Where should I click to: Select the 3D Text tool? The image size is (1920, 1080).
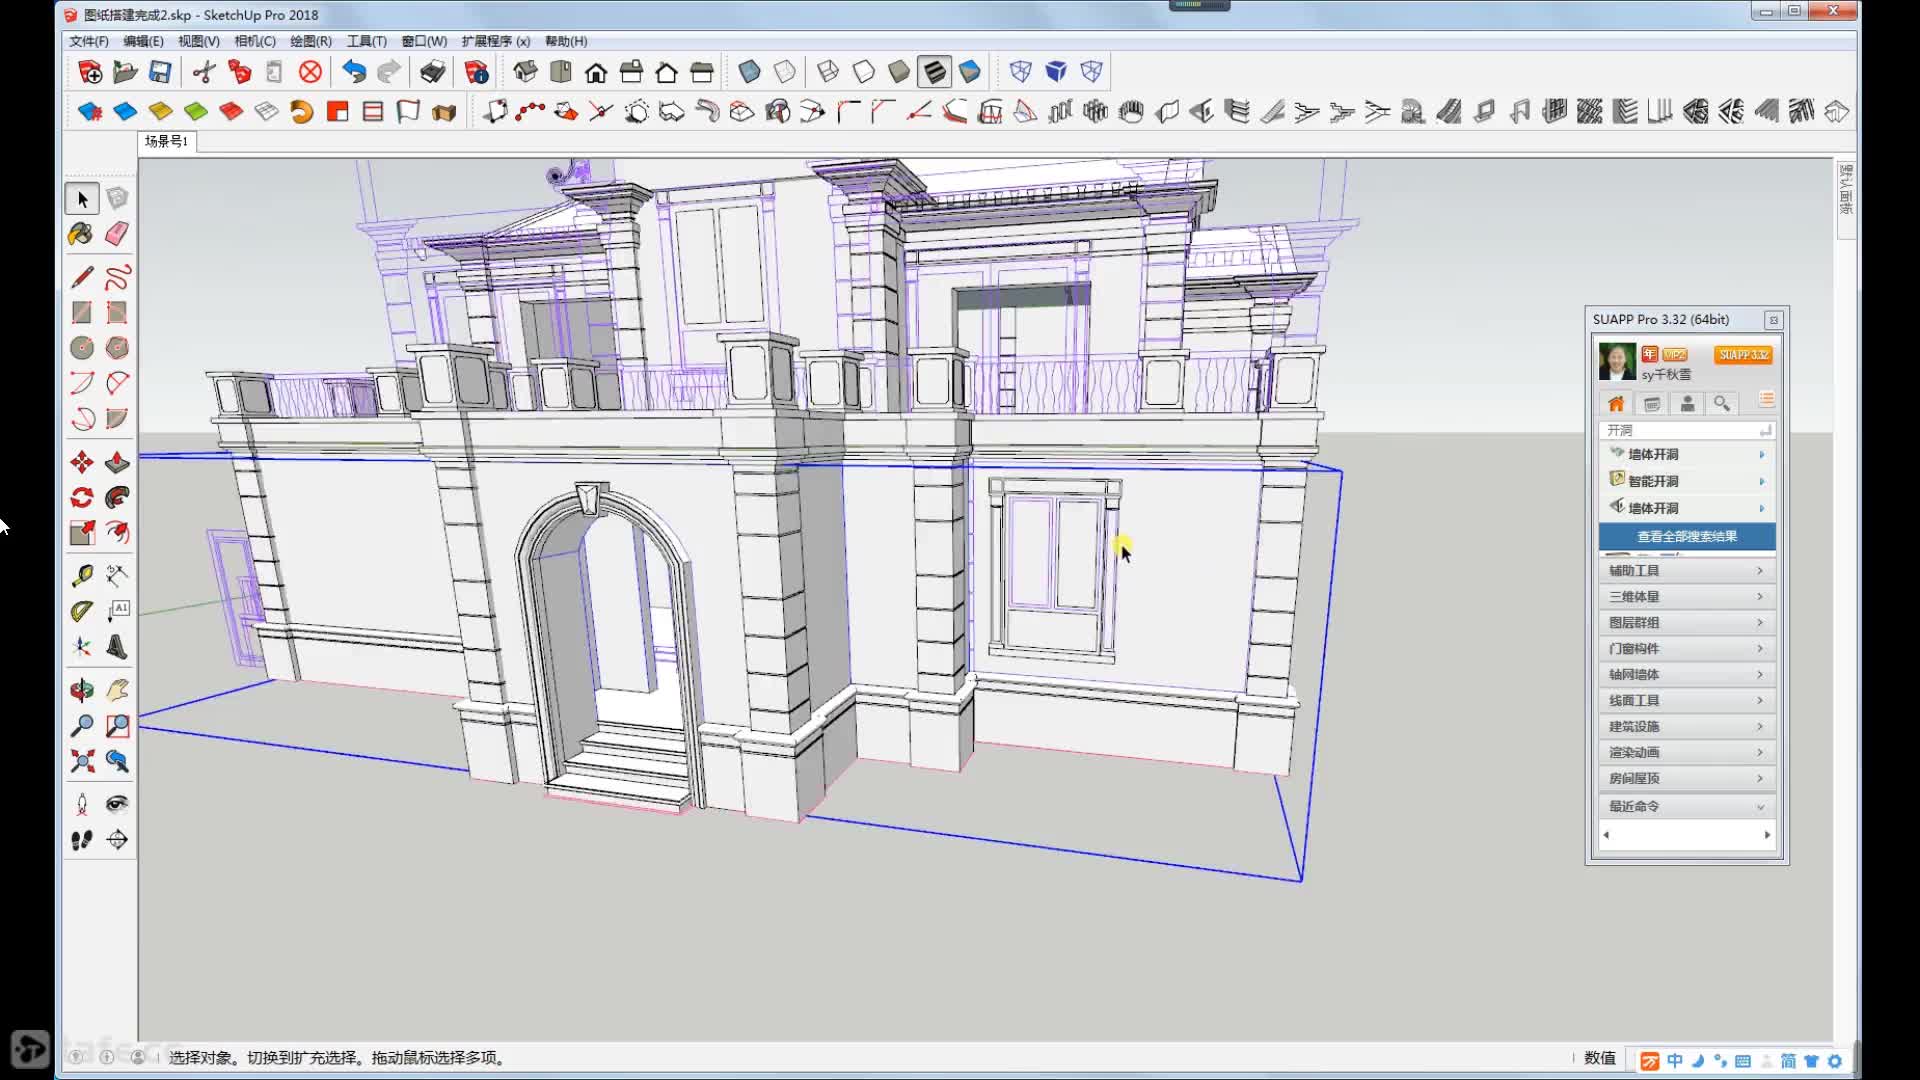(117, 647)
